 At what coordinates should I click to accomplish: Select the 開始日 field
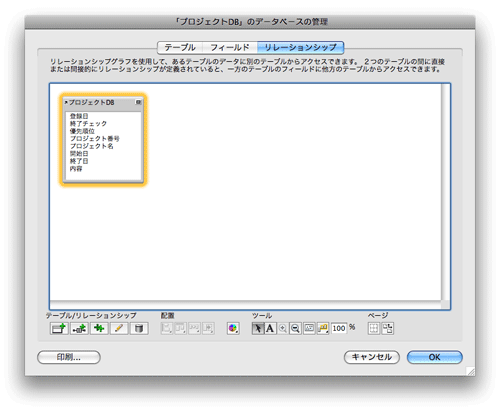(x=79, y=154)
